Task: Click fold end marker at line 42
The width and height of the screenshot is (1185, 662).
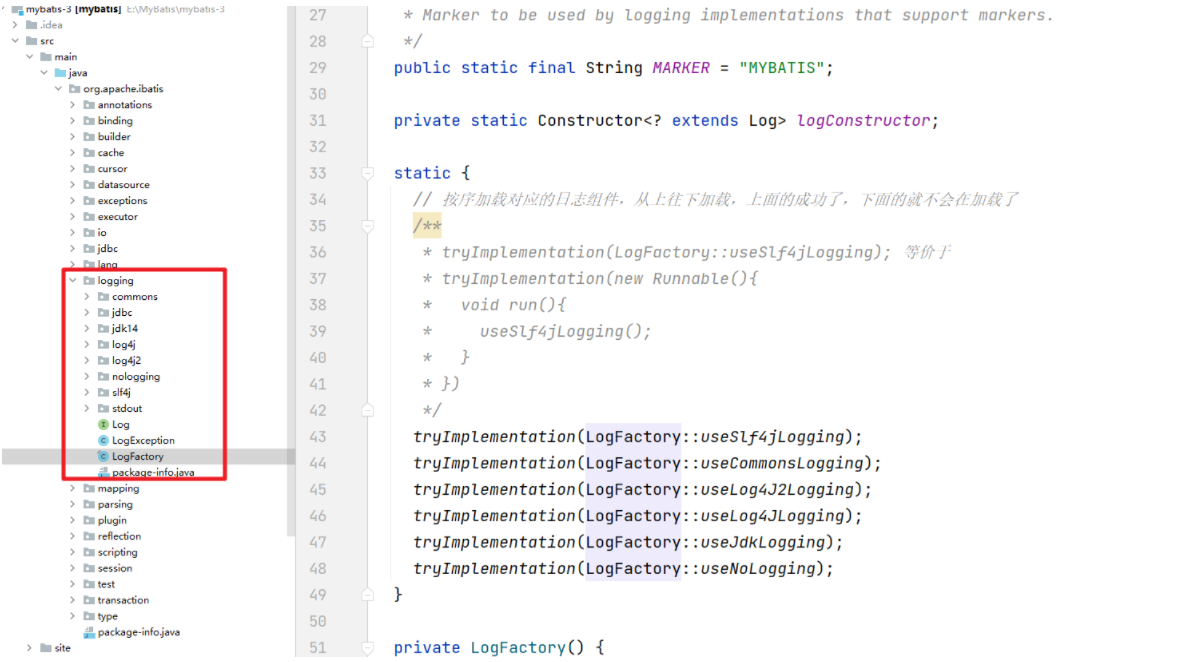Action: (x=367, y=410)
